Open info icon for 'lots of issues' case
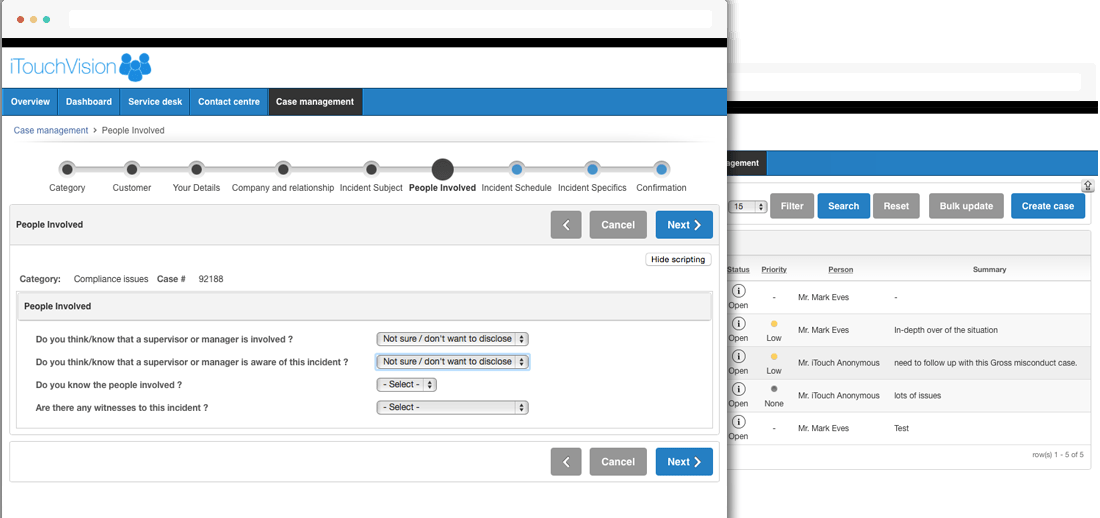The height and width of the screenshot is (518, 1100). [x=739, y=389]
